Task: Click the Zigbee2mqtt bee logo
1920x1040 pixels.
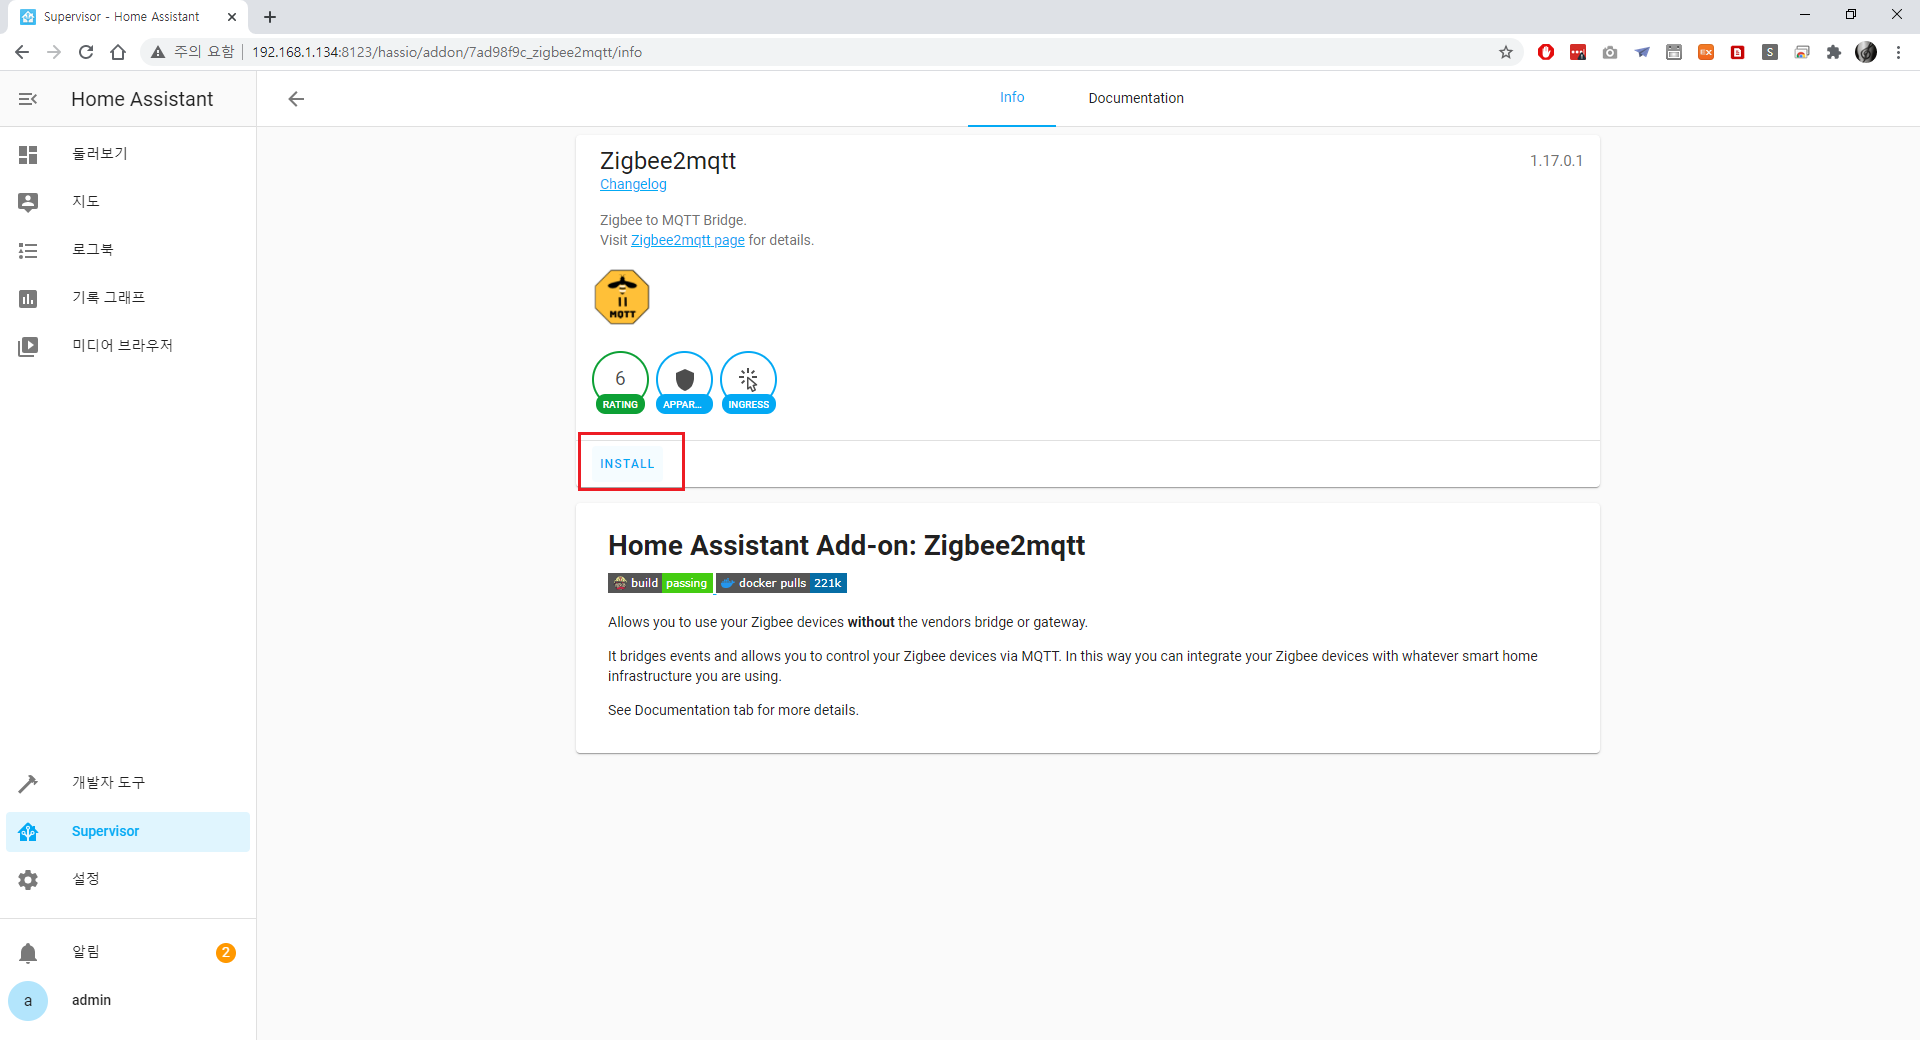Action: click(x=622, y=297)
